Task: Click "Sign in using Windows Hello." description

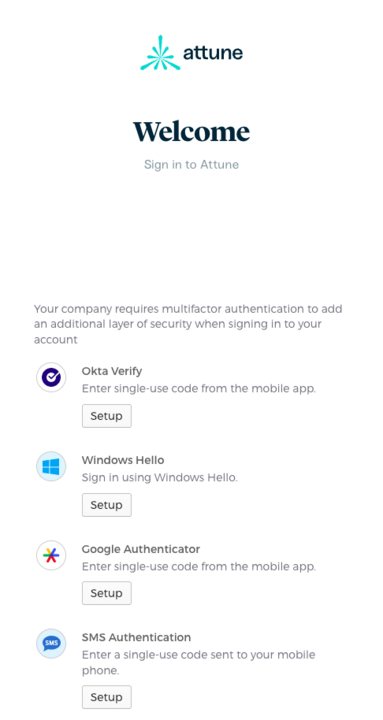Action: [160, 478]
